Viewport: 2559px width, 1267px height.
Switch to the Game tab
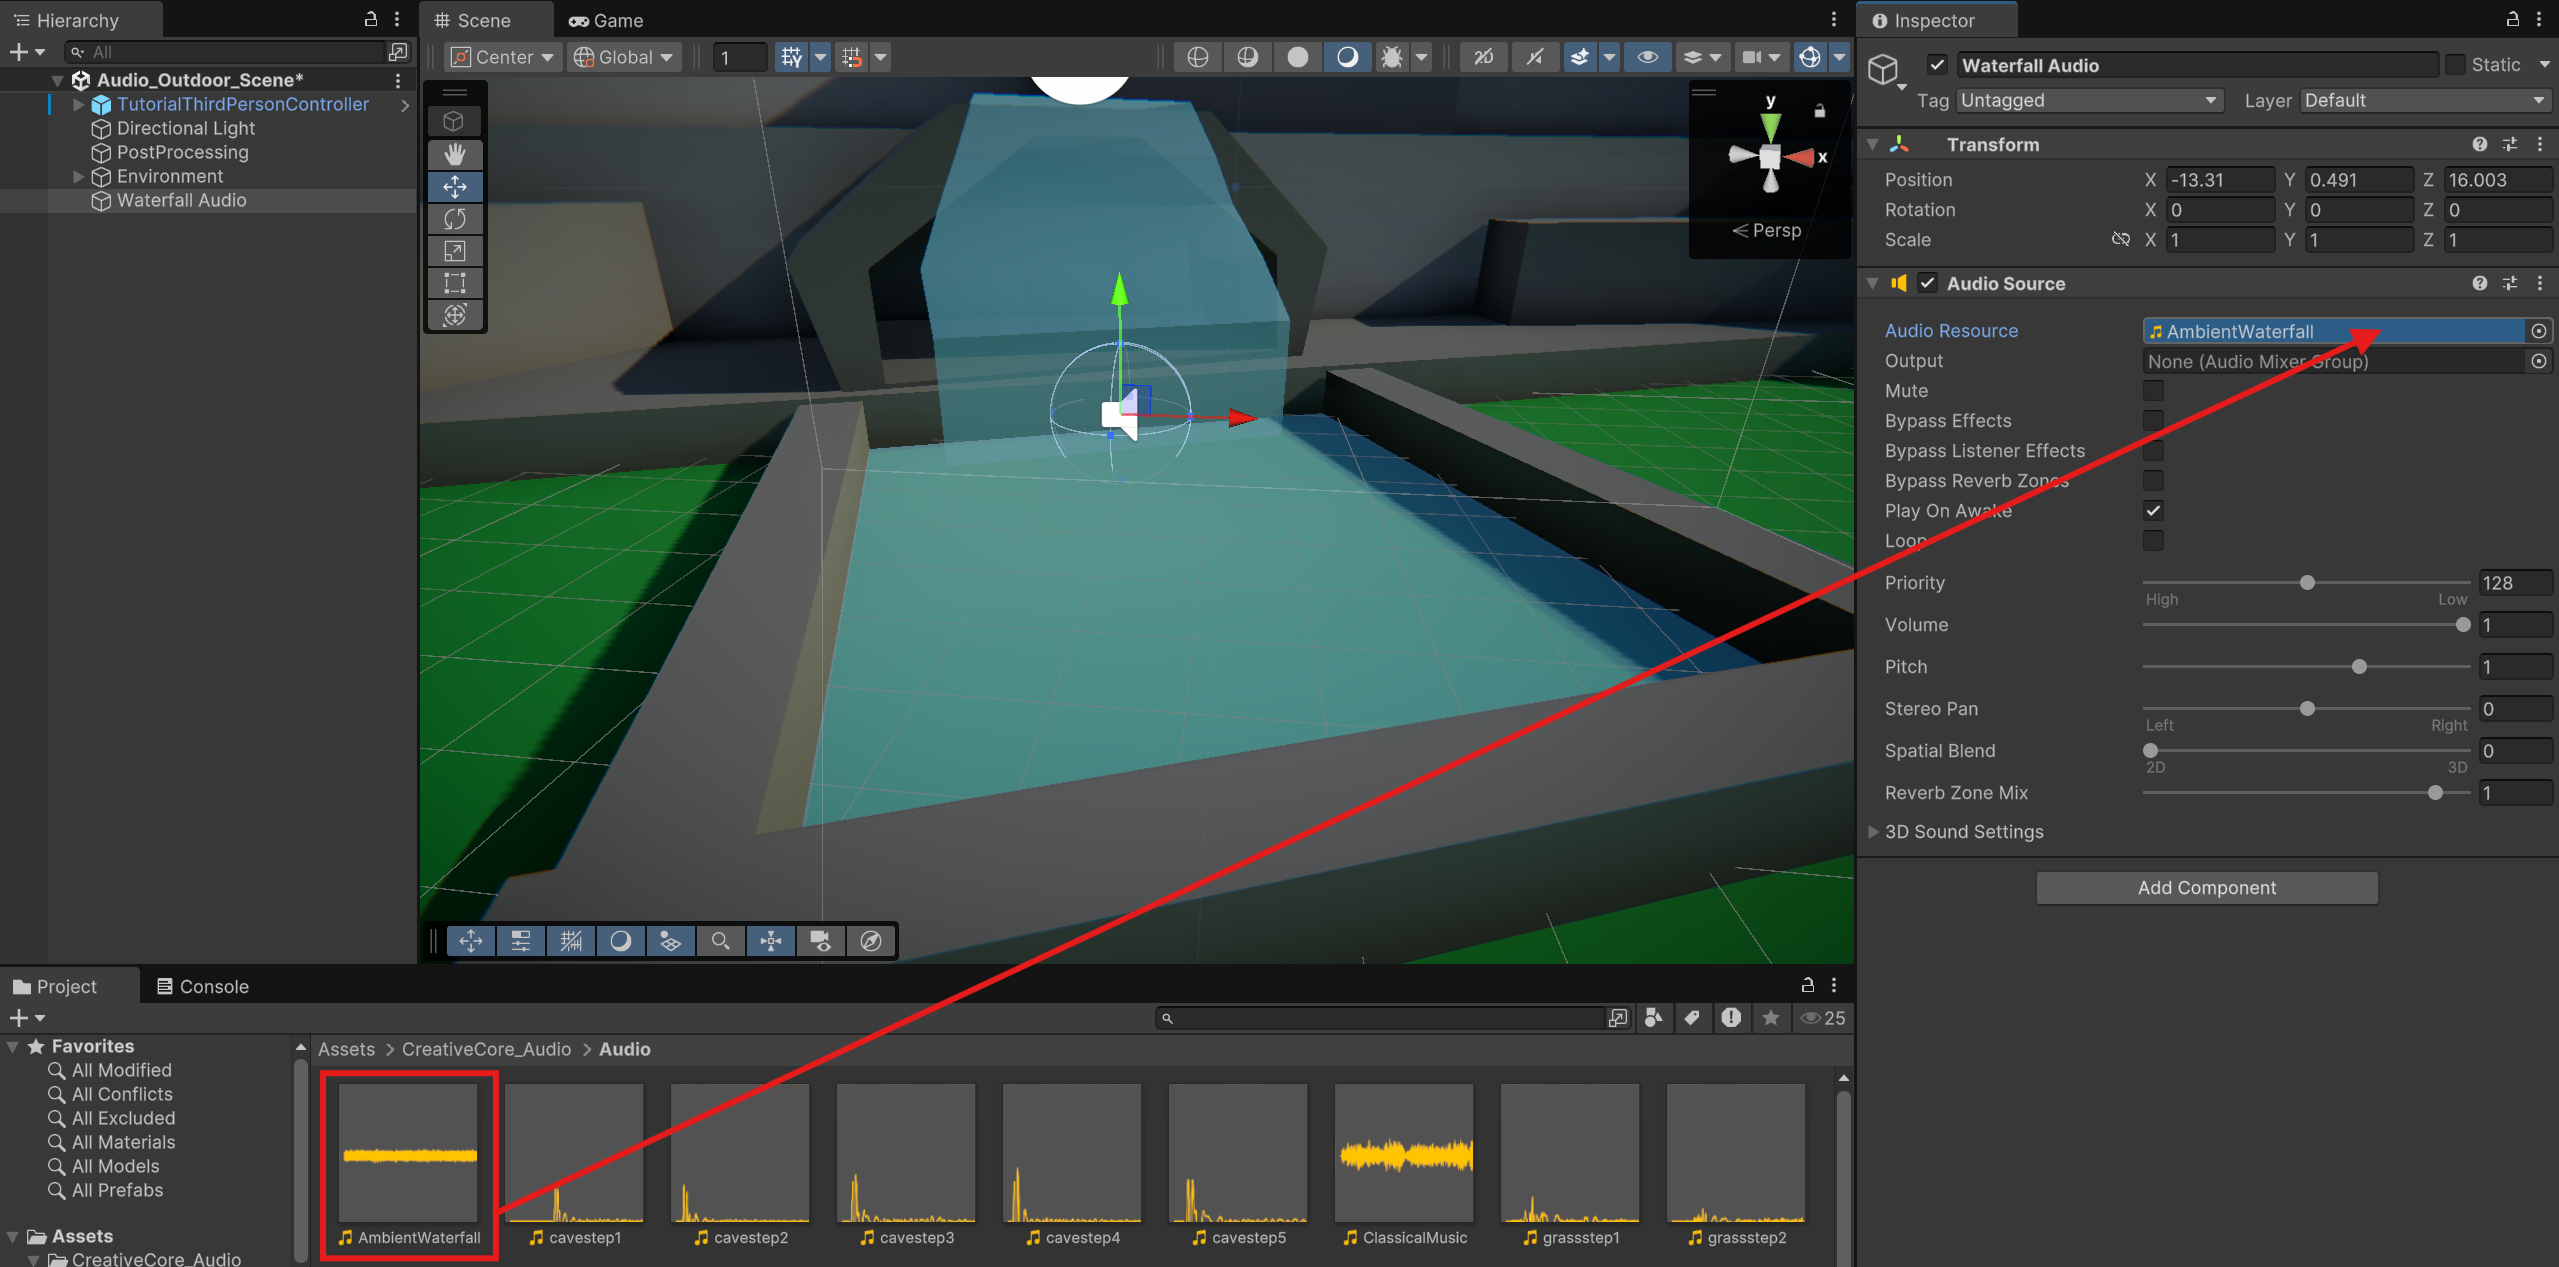point(607,20)
